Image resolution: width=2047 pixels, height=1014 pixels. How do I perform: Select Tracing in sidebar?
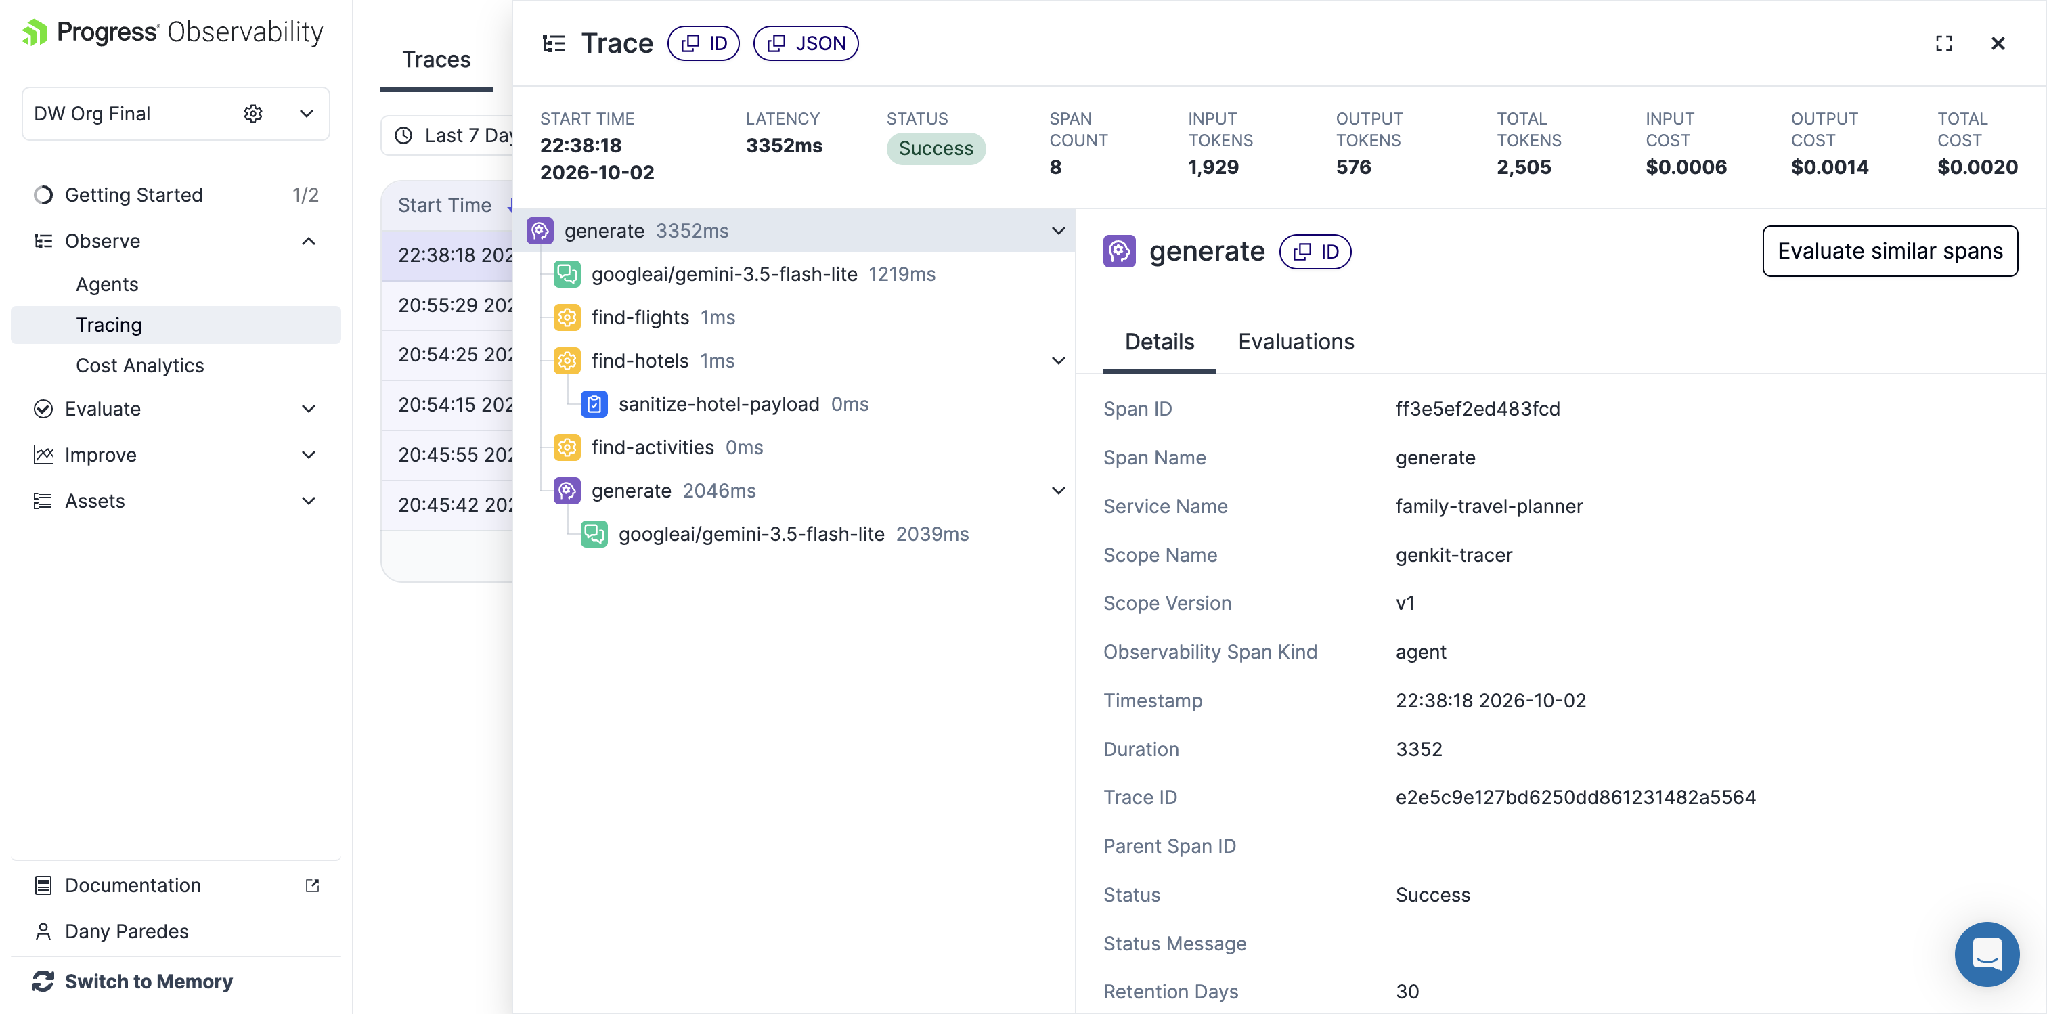(176, 325)
